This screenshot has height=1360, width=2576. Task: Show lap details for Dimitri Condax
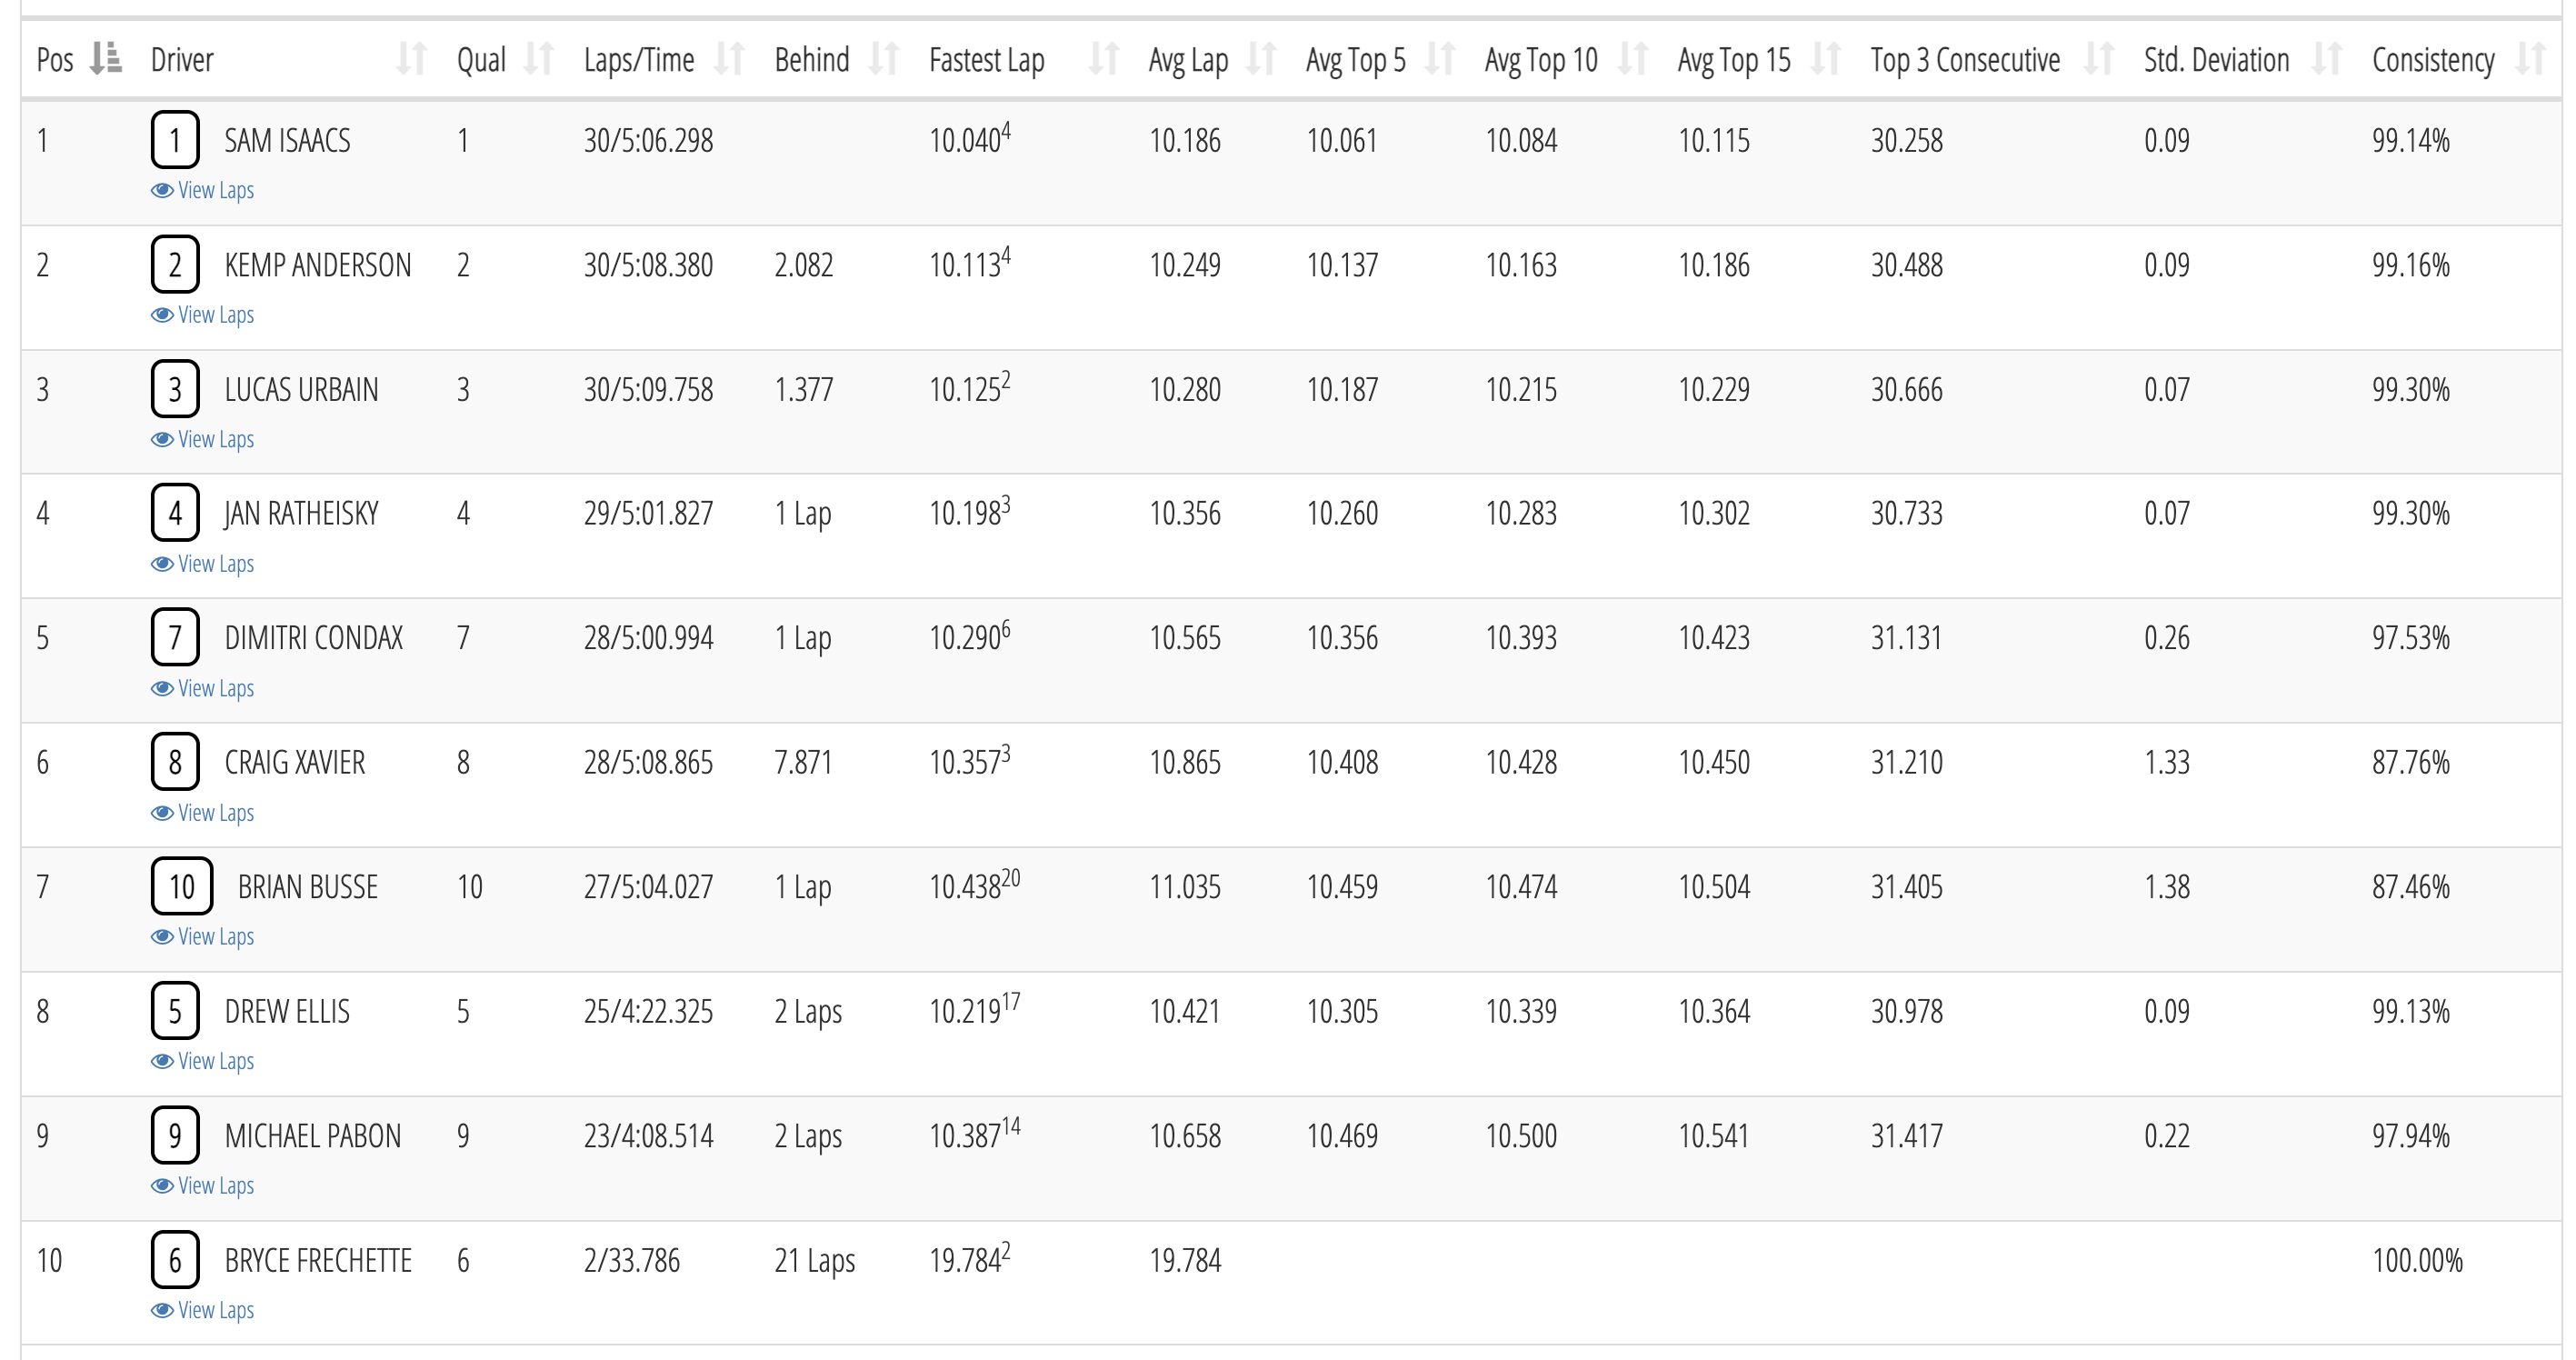[x=214, y=688]
